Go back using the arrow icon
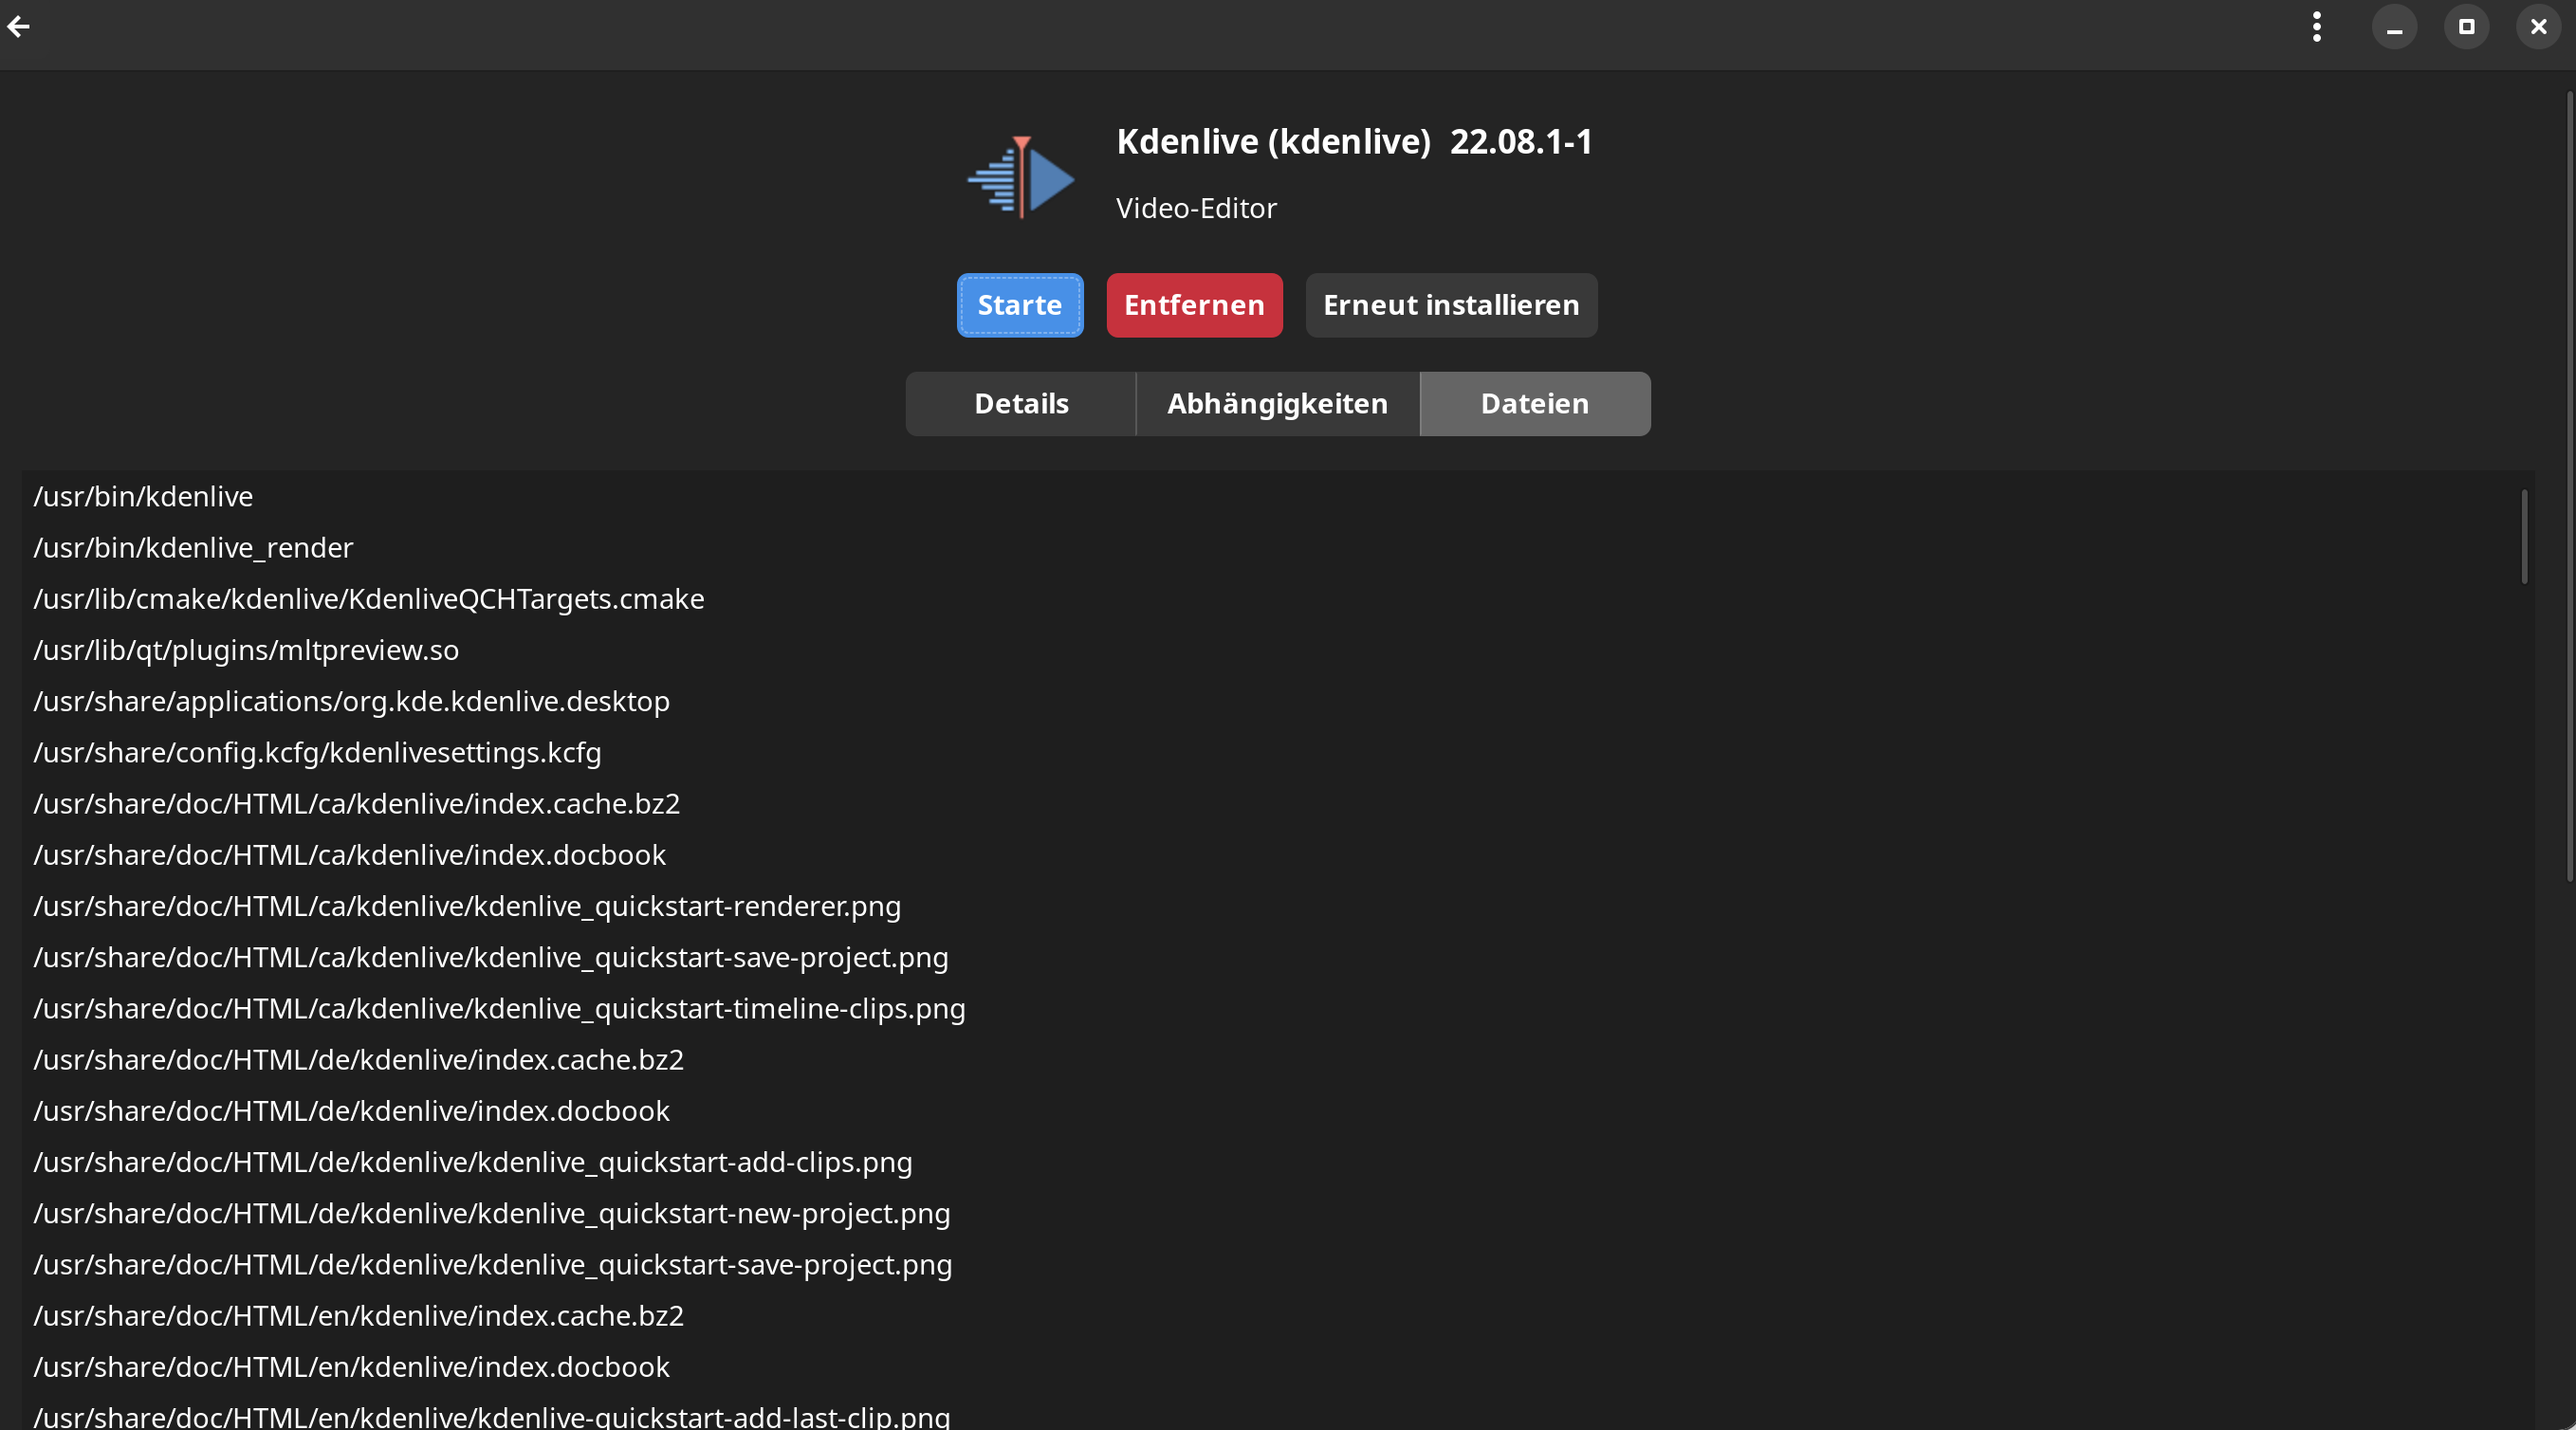This screenshot has height=1430, width=2576. [x=19, y=27]
